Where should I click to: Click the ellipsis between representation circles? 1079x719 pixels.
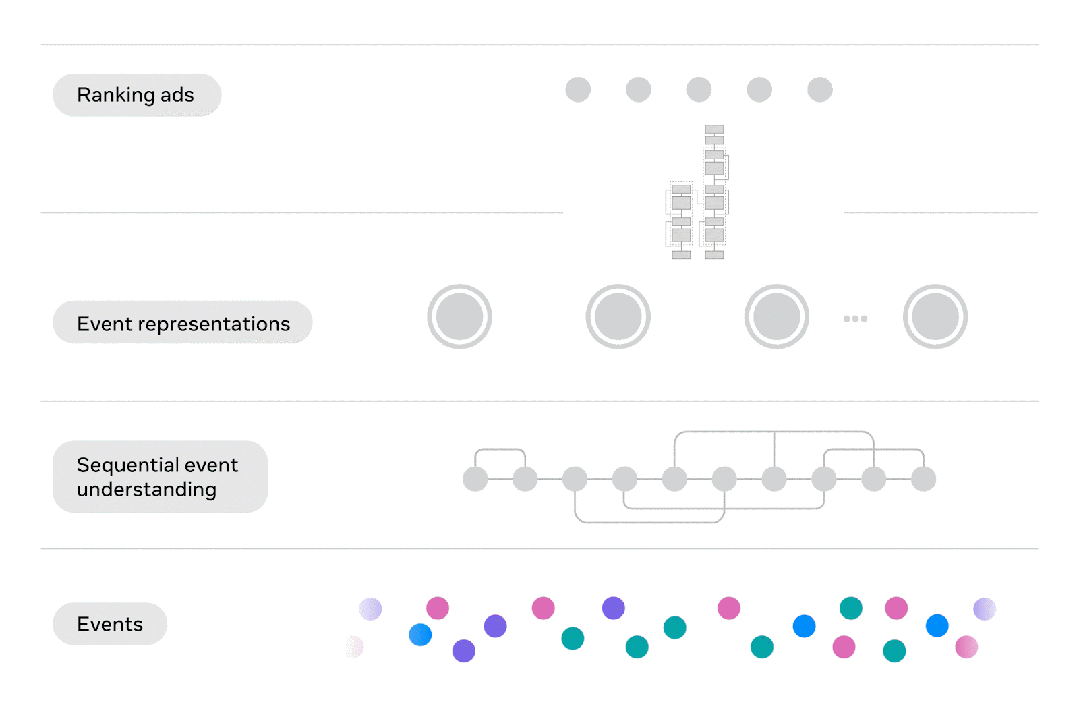855,319
